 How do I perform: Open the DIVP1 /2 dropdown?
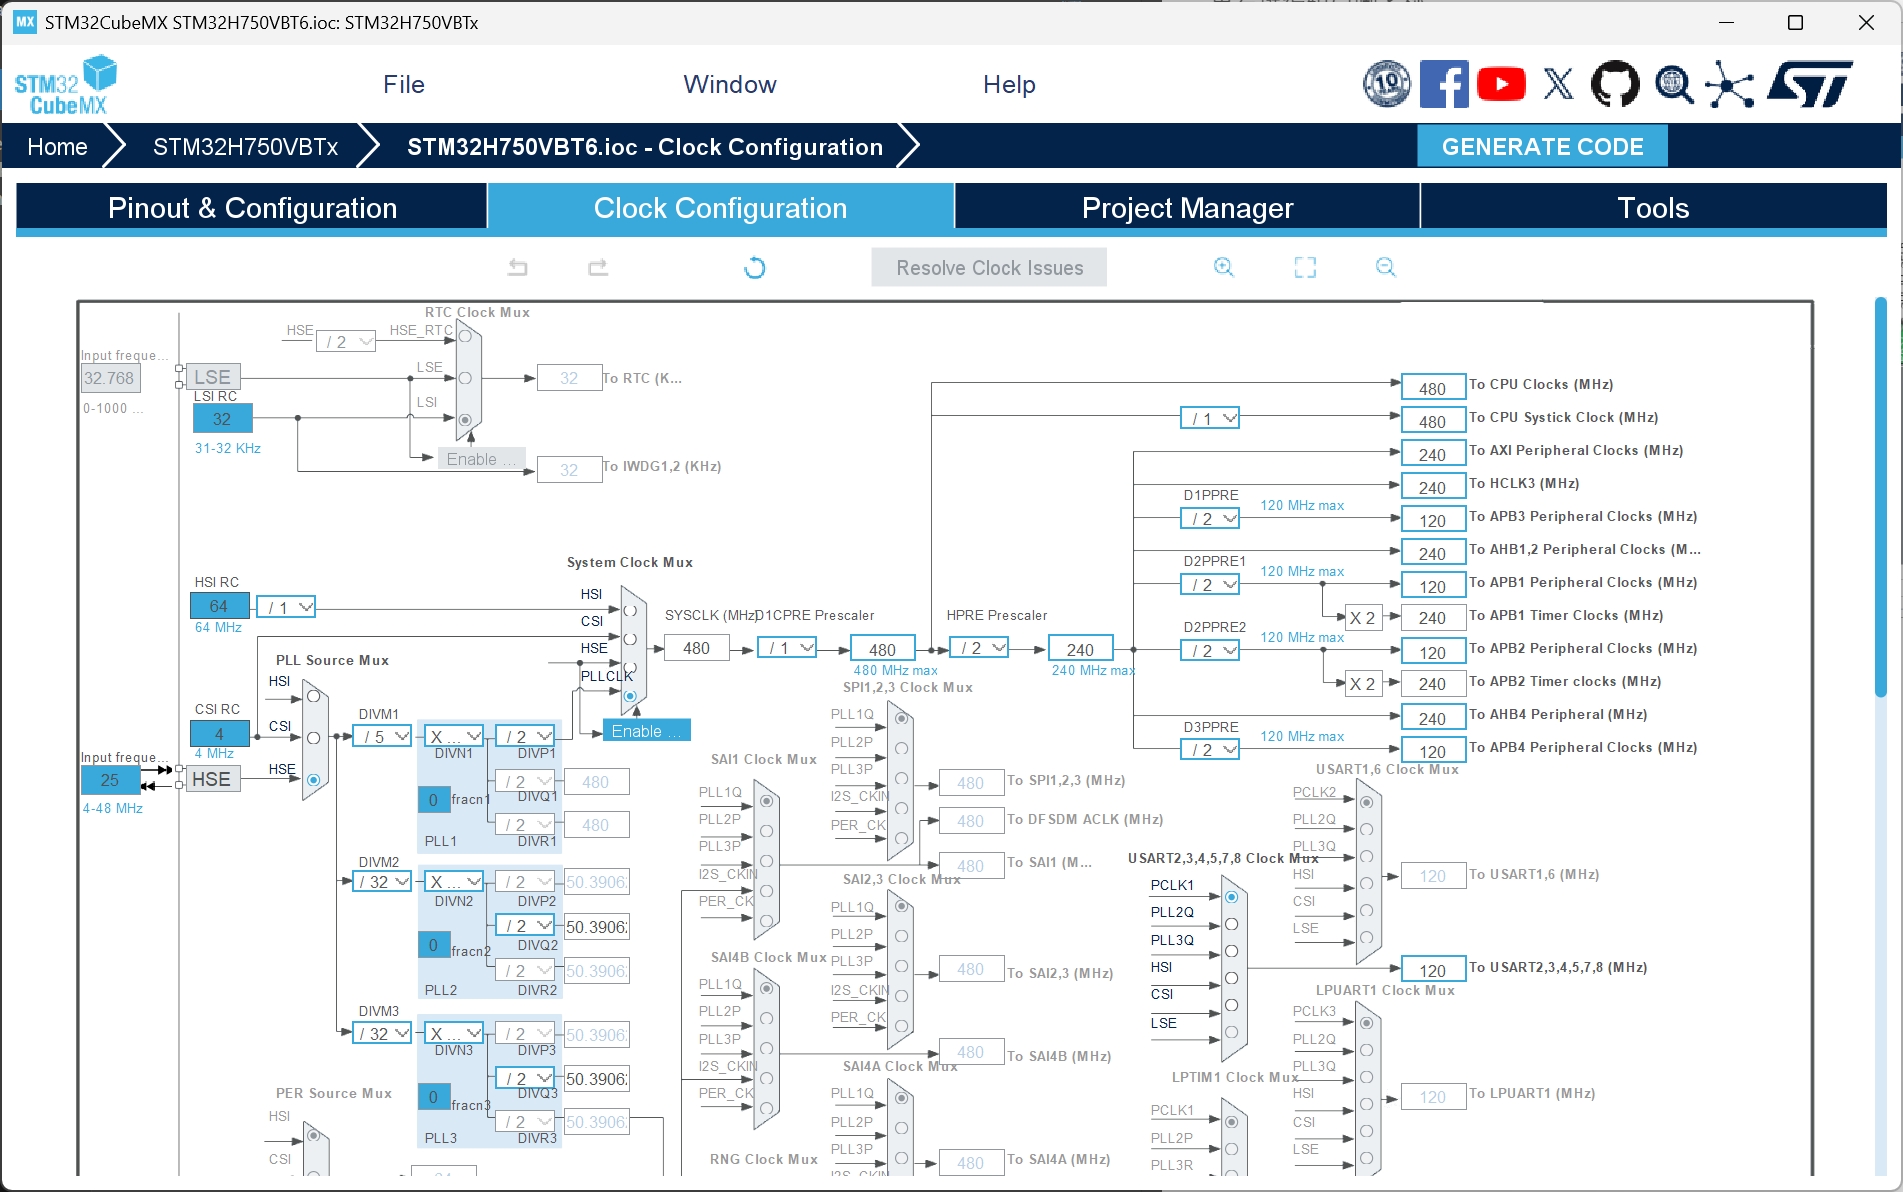525,736
